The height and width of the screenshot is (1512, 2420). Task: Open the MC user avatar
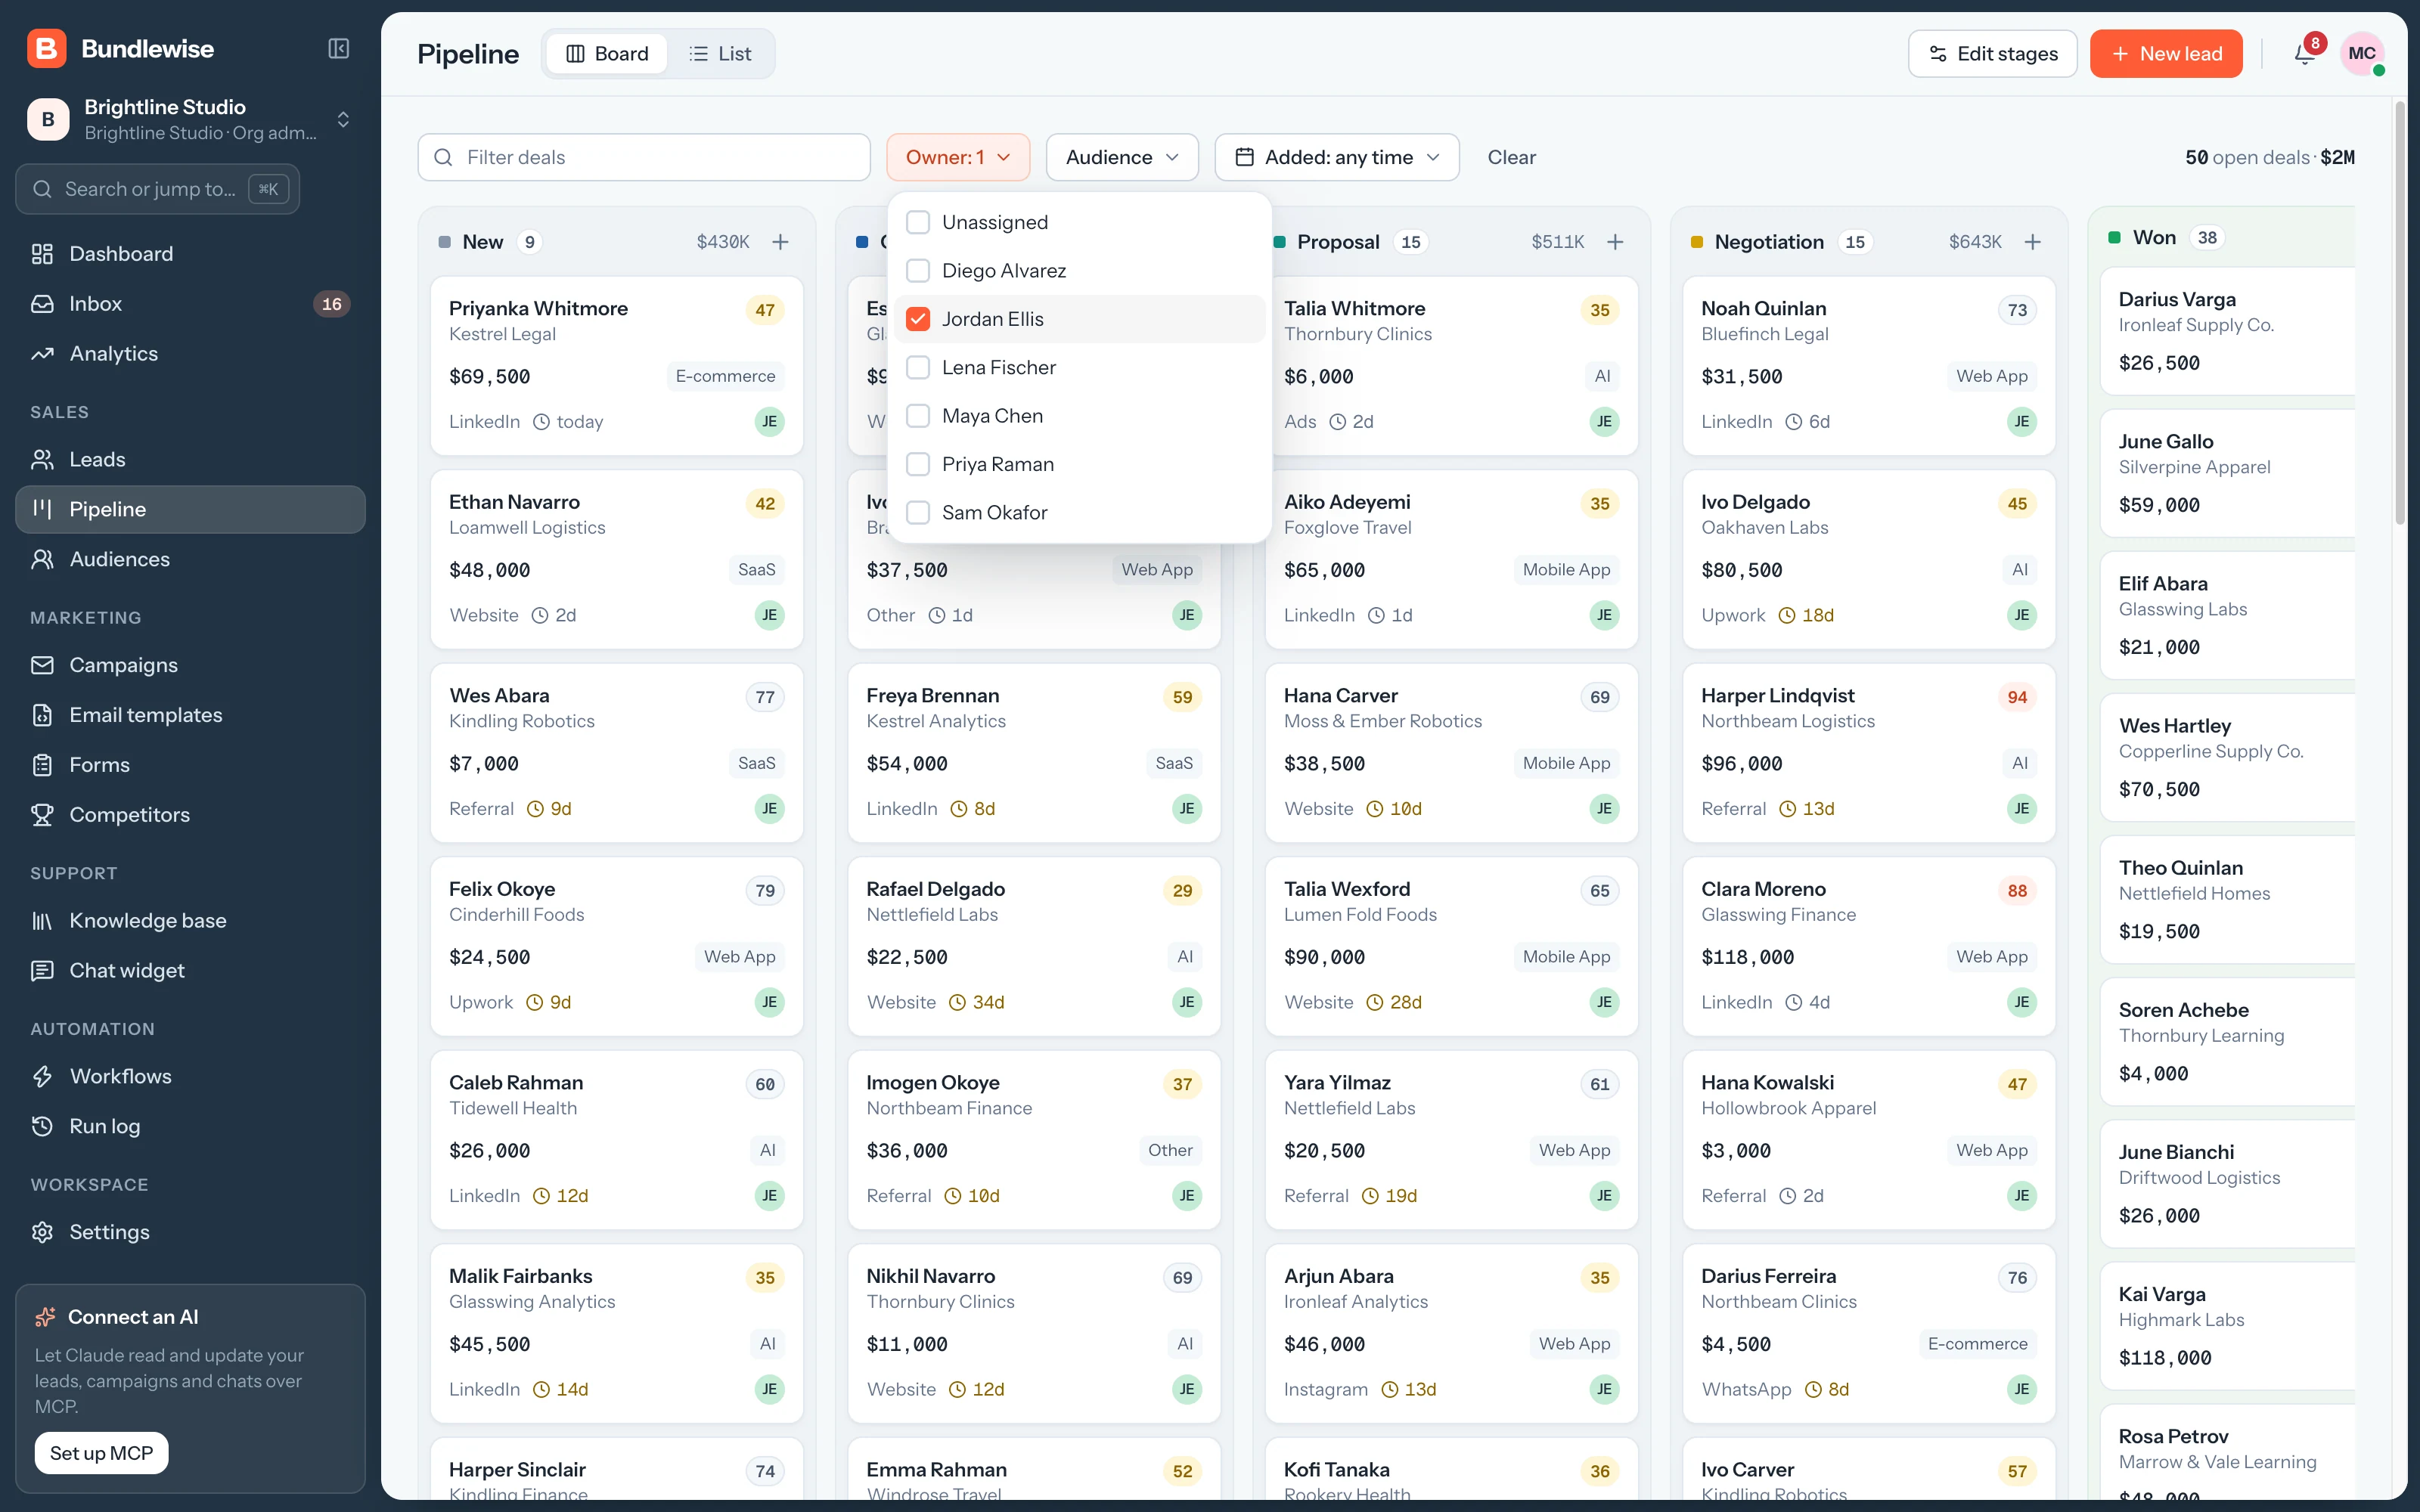point(2362,53)
